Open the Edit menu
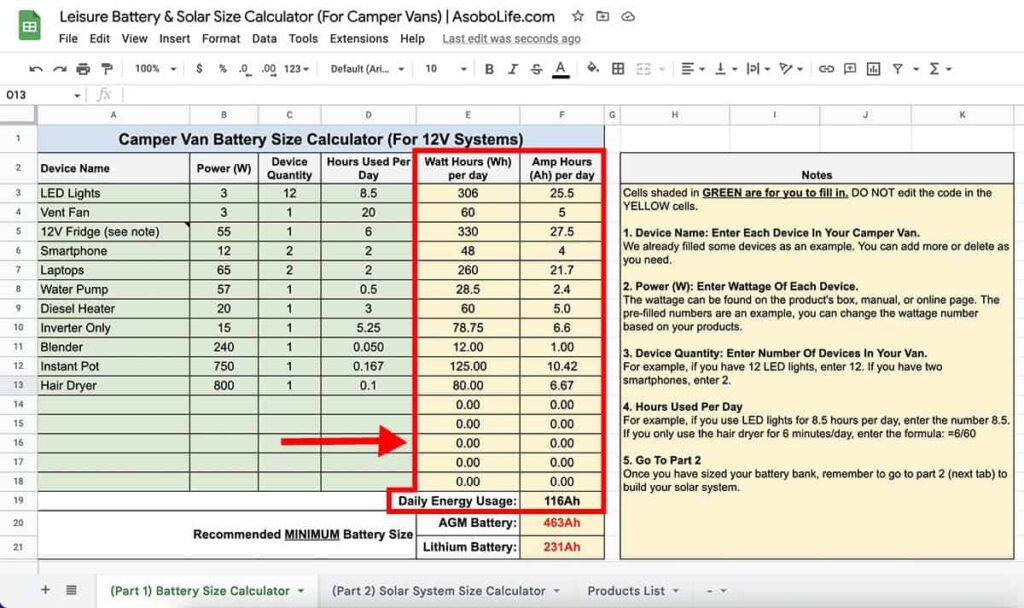The width and height of the screenshot is (1024, 608). click(x=99, y=39)
